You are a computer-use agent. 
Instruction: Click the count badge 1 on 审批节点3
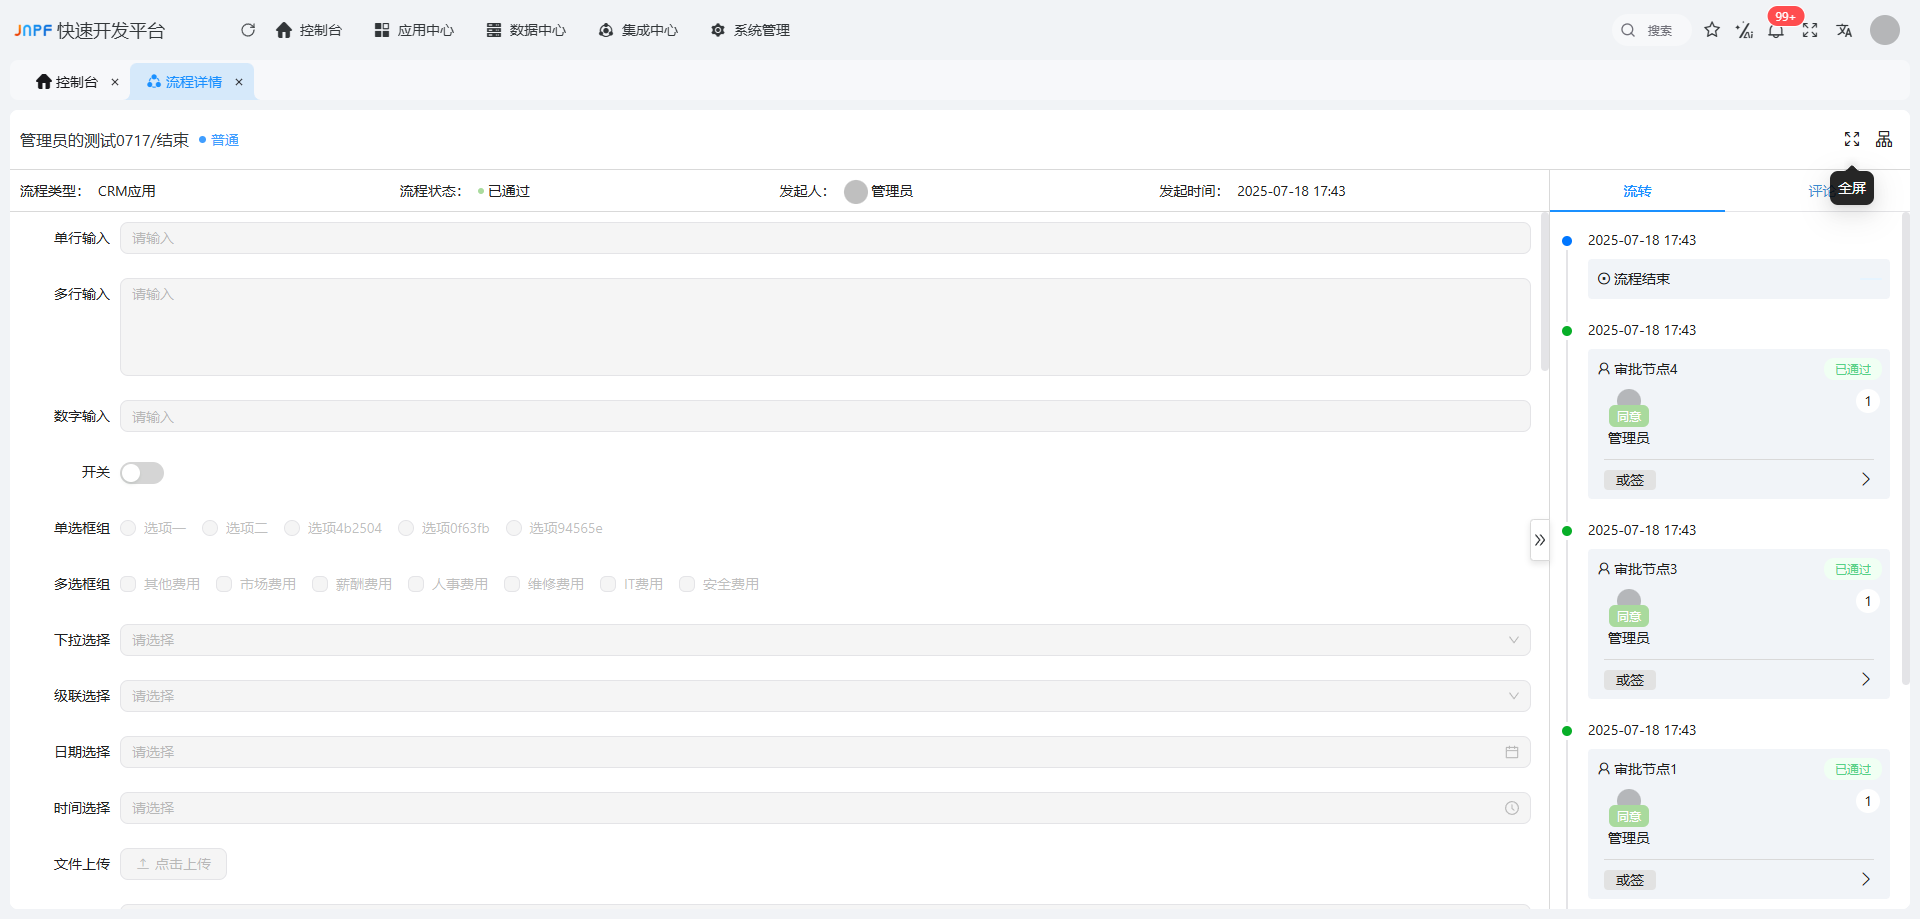[1867, 601]
